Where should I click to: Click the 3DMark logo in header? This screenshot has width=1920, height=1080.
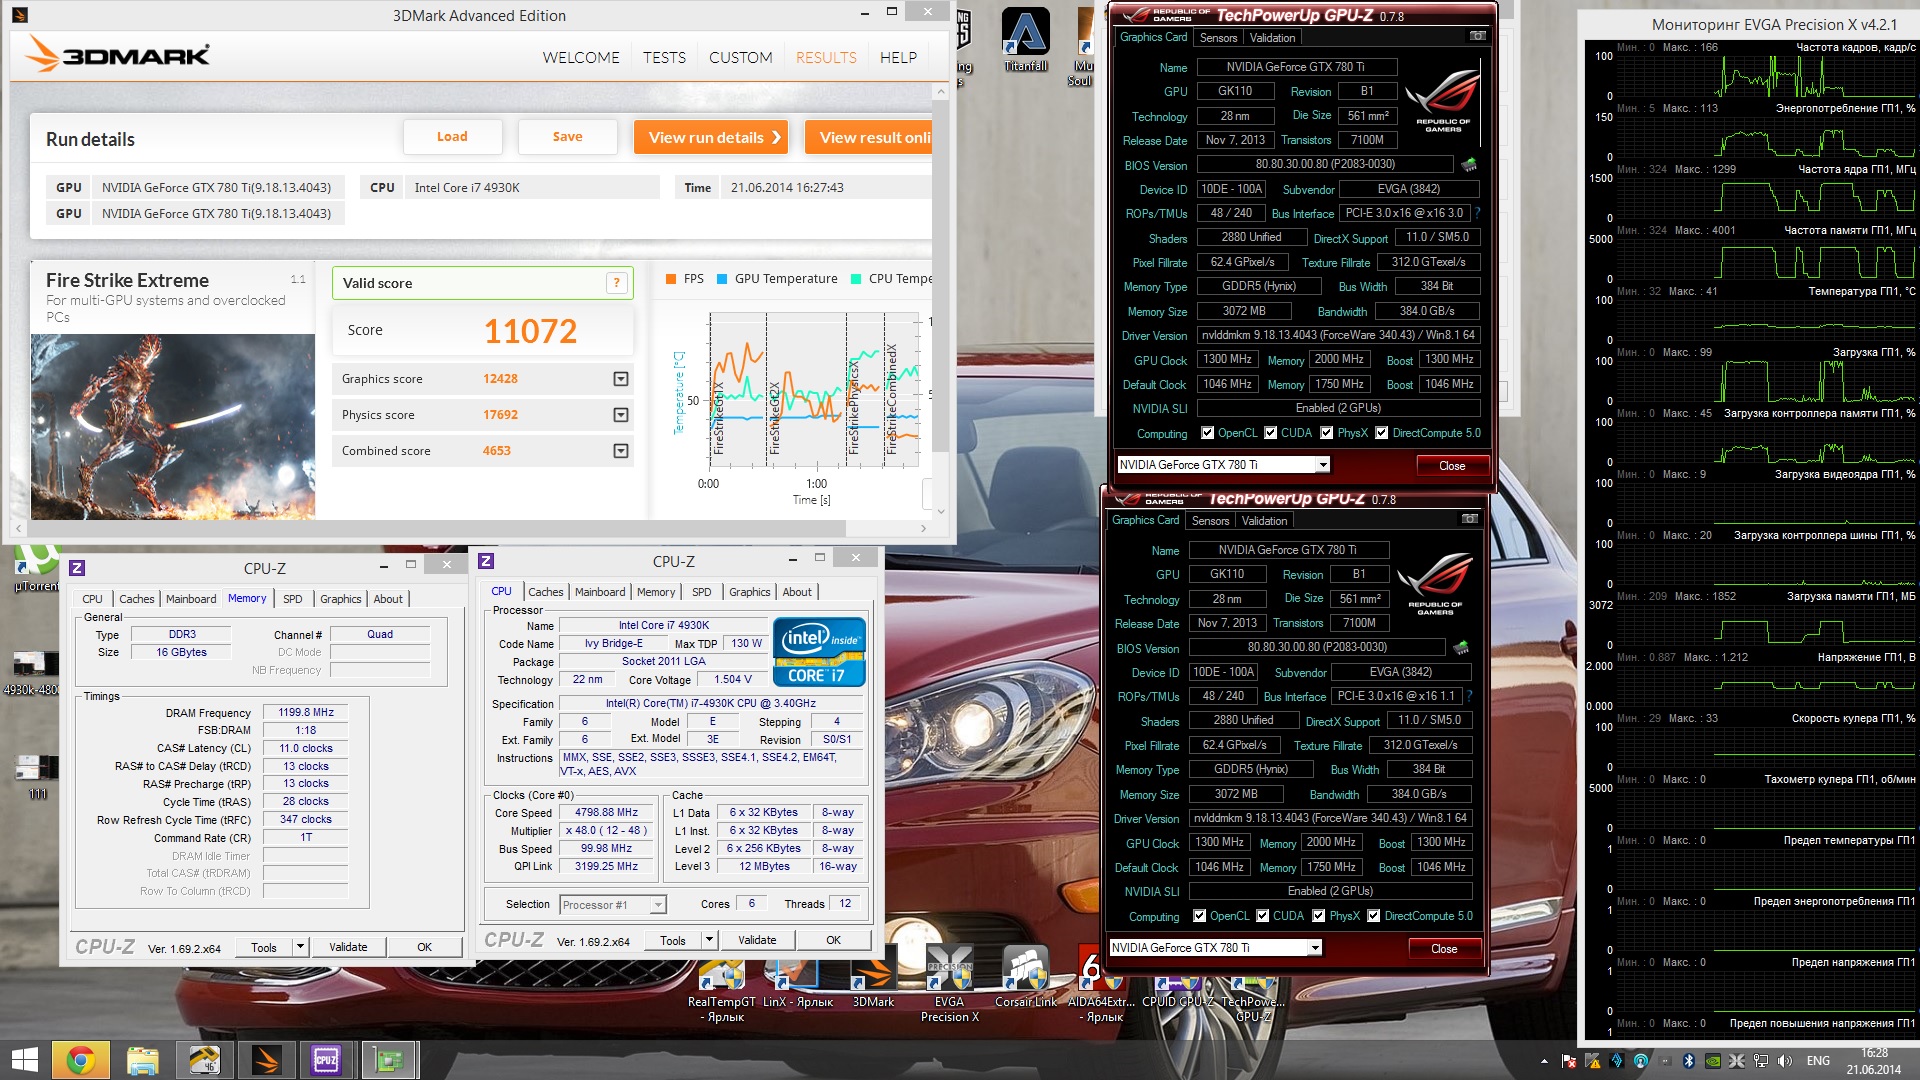coord(117,55)
